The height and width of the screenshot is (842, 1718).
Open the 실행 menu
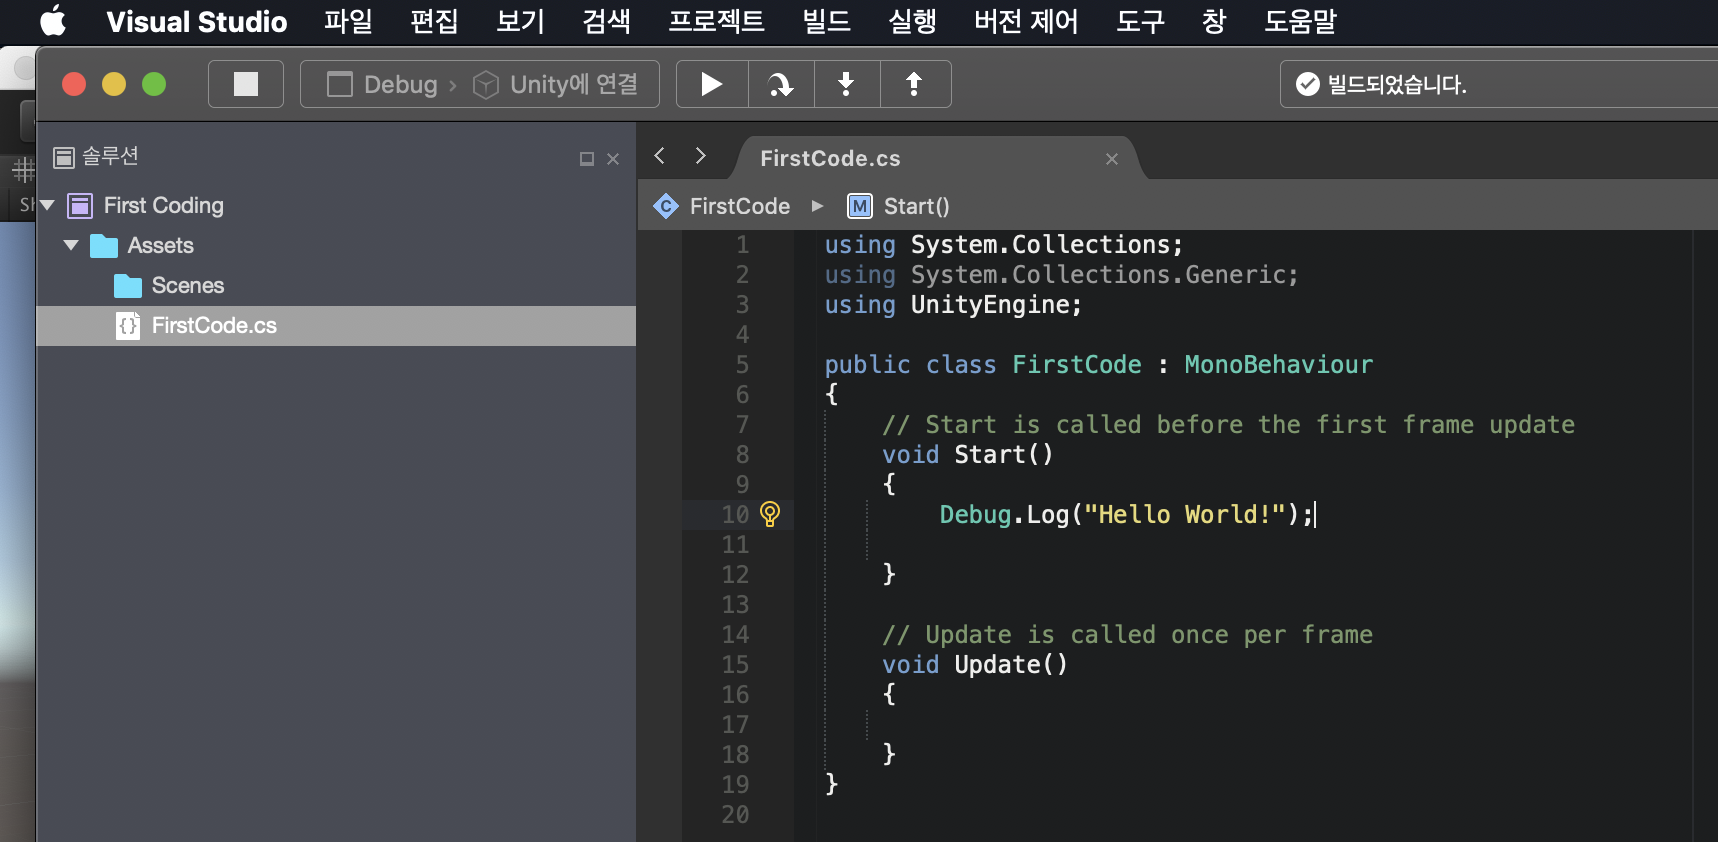click(912, 22)
